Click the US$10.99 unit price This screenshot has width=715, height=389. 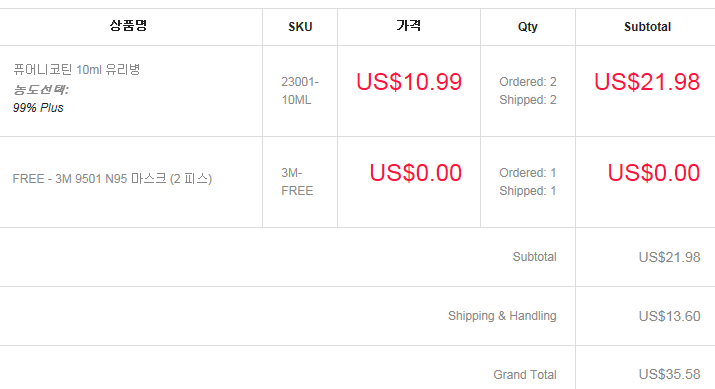409,82
